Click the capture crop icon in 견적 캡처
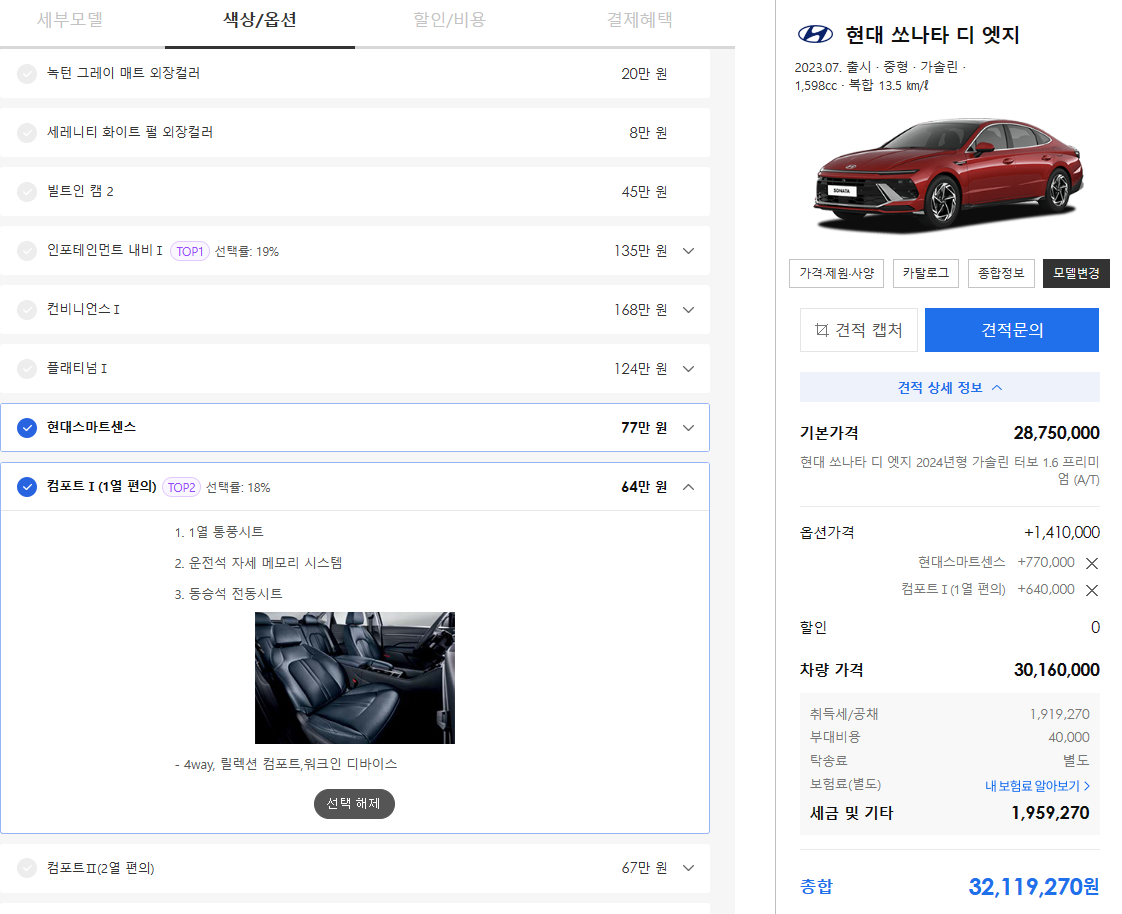 point(821,330)
